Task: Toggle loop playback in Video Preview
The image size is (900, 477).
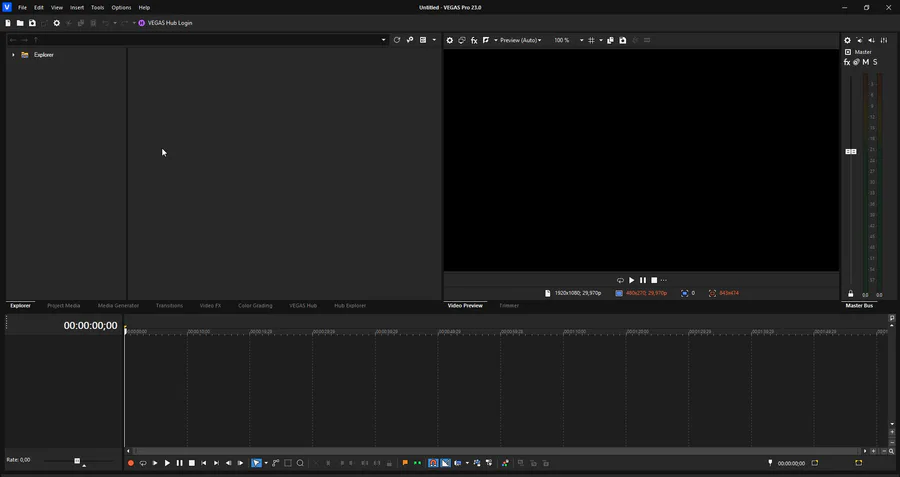Action: coord(620,281)
